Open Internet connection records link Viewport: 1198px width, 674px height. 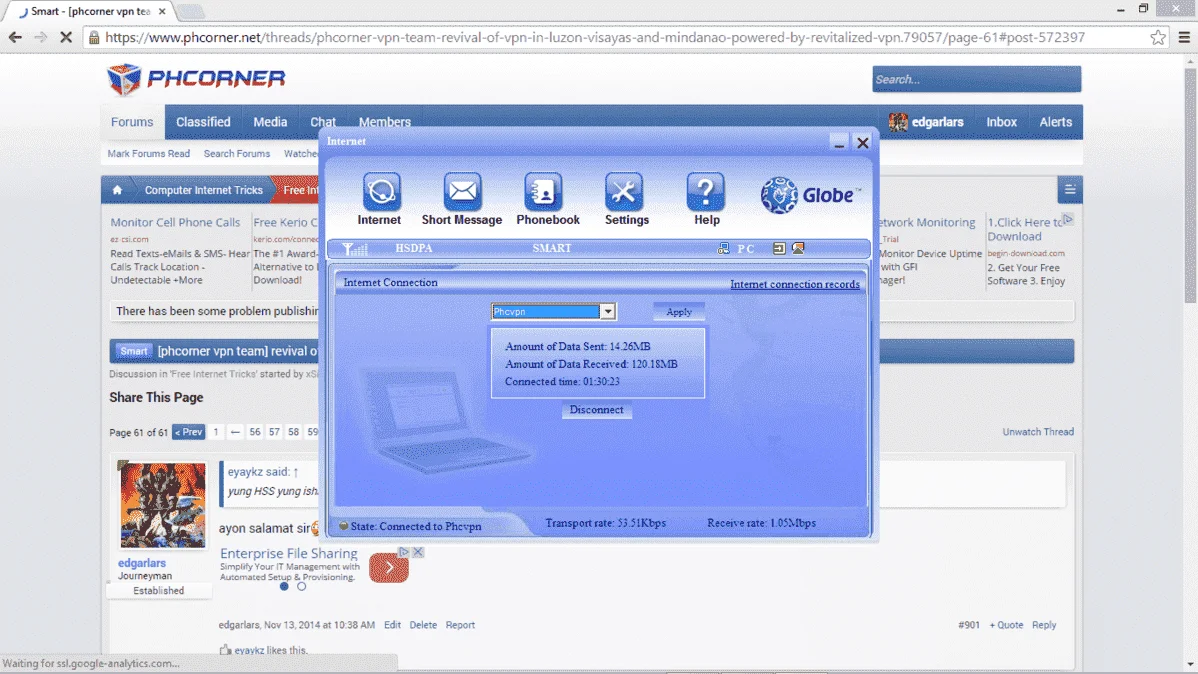[x=795, y=284]
